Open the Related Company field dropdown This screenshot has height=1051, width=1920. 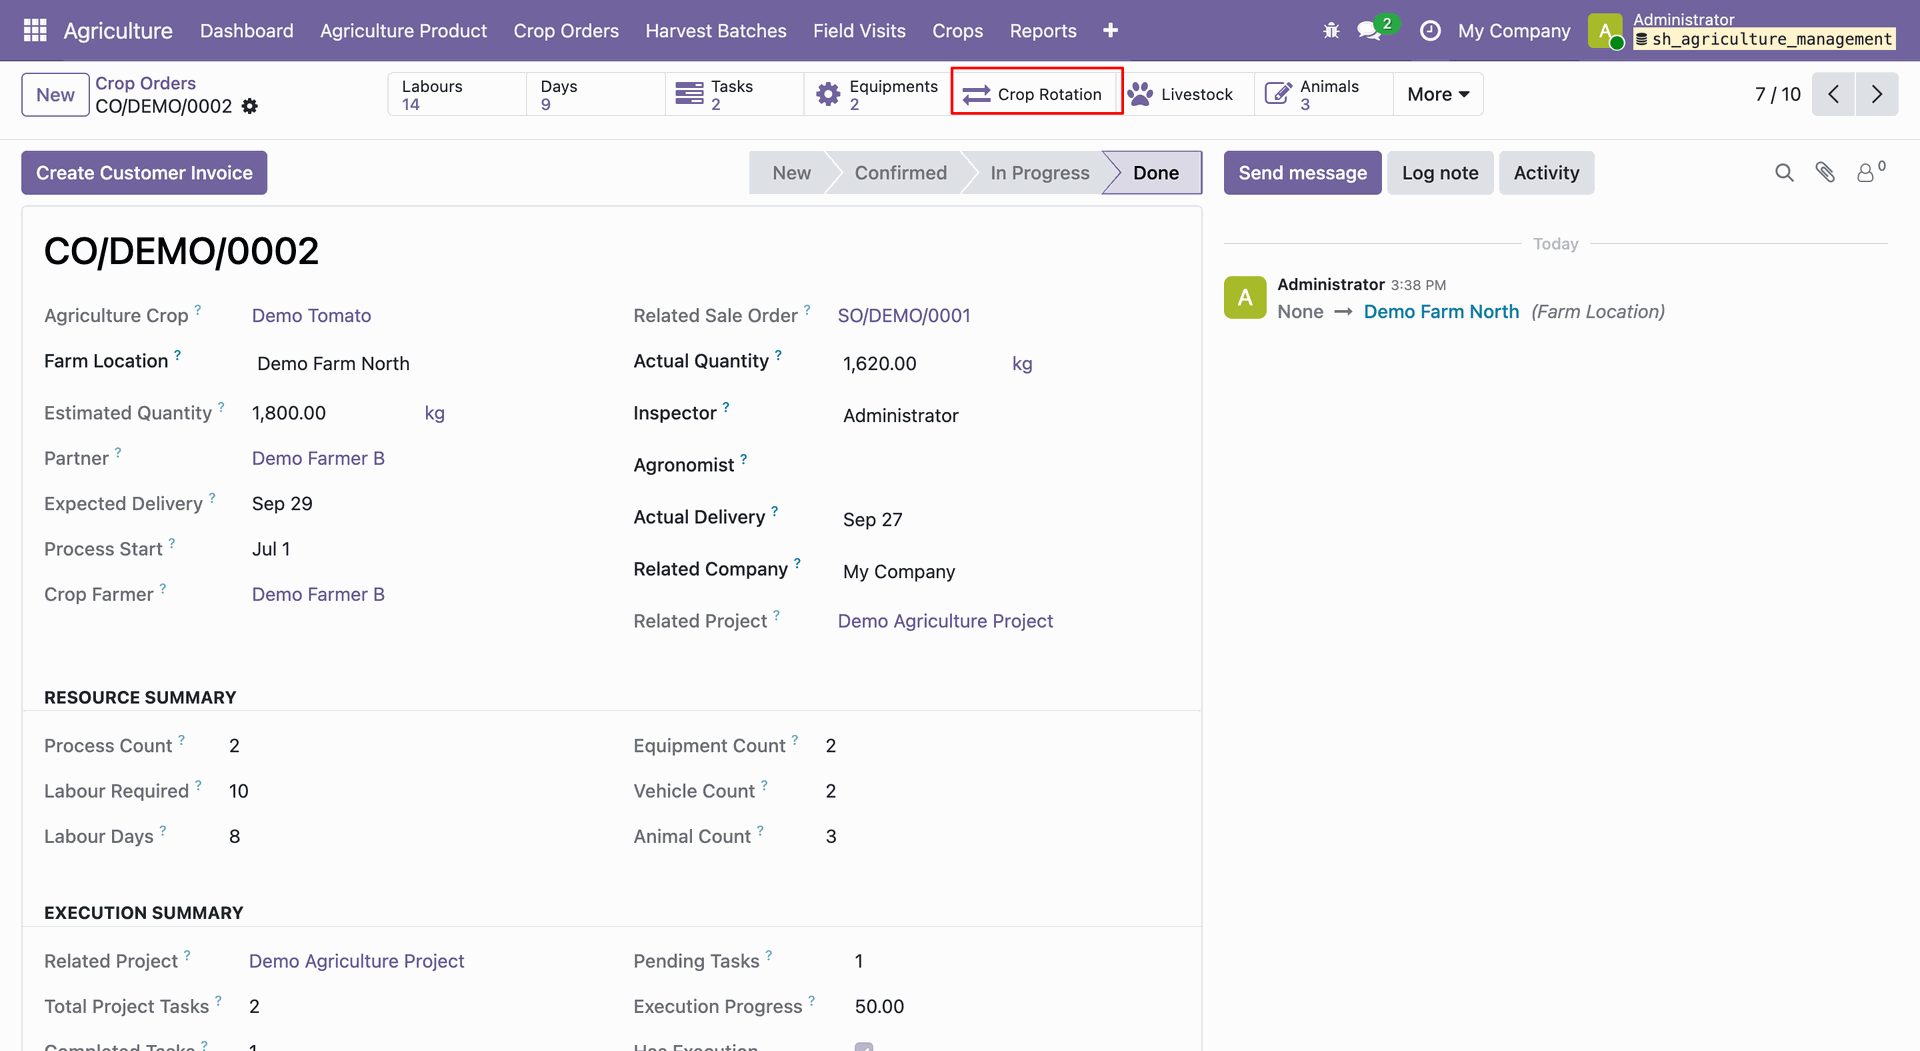[1010, 572]
